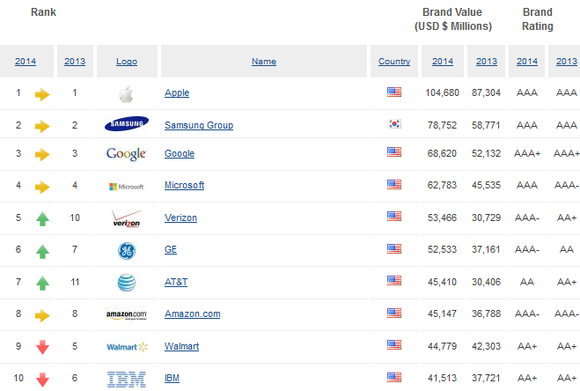Sort by Brand Value 2014 header
The width and height of the screenshot is (580, 391).
pos(442,61)
